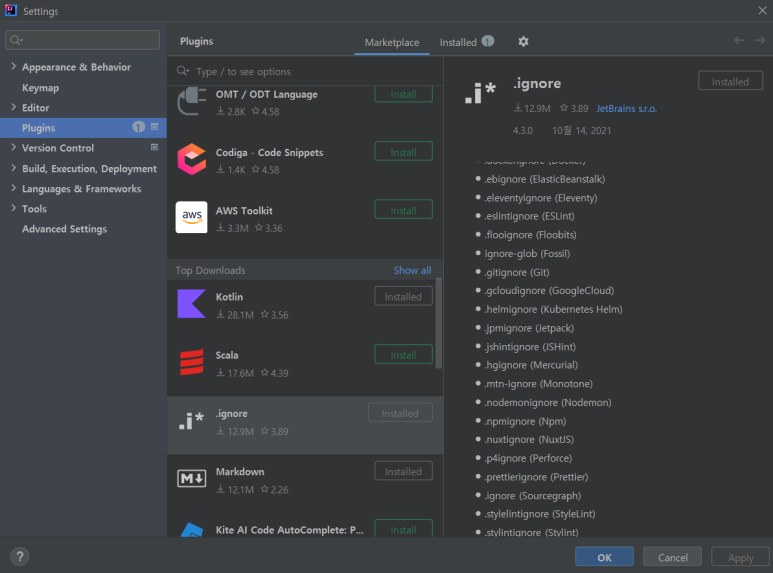This screenshot has height=573, width=773.
Task: Click the Installed button for Markdown
Action: (403, 471)
